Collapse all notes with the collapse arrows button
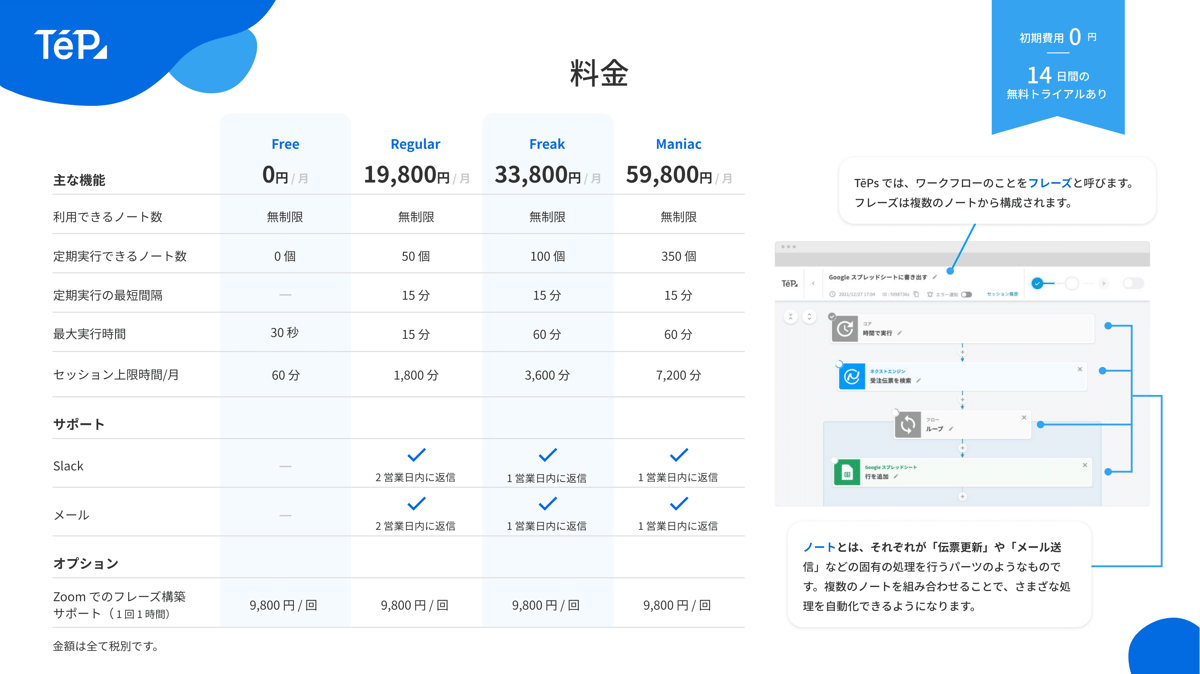Image resolution: width=1200 pixels, height=674 pixels. point(791,317)
